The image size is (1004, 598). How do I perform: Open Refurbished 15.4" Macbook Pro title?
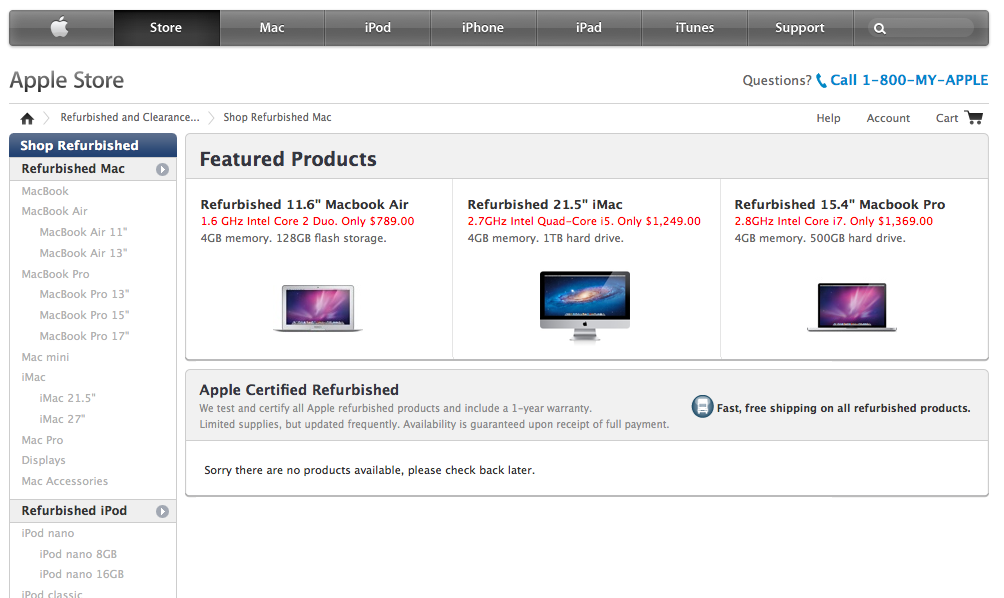tap(839, 204)
